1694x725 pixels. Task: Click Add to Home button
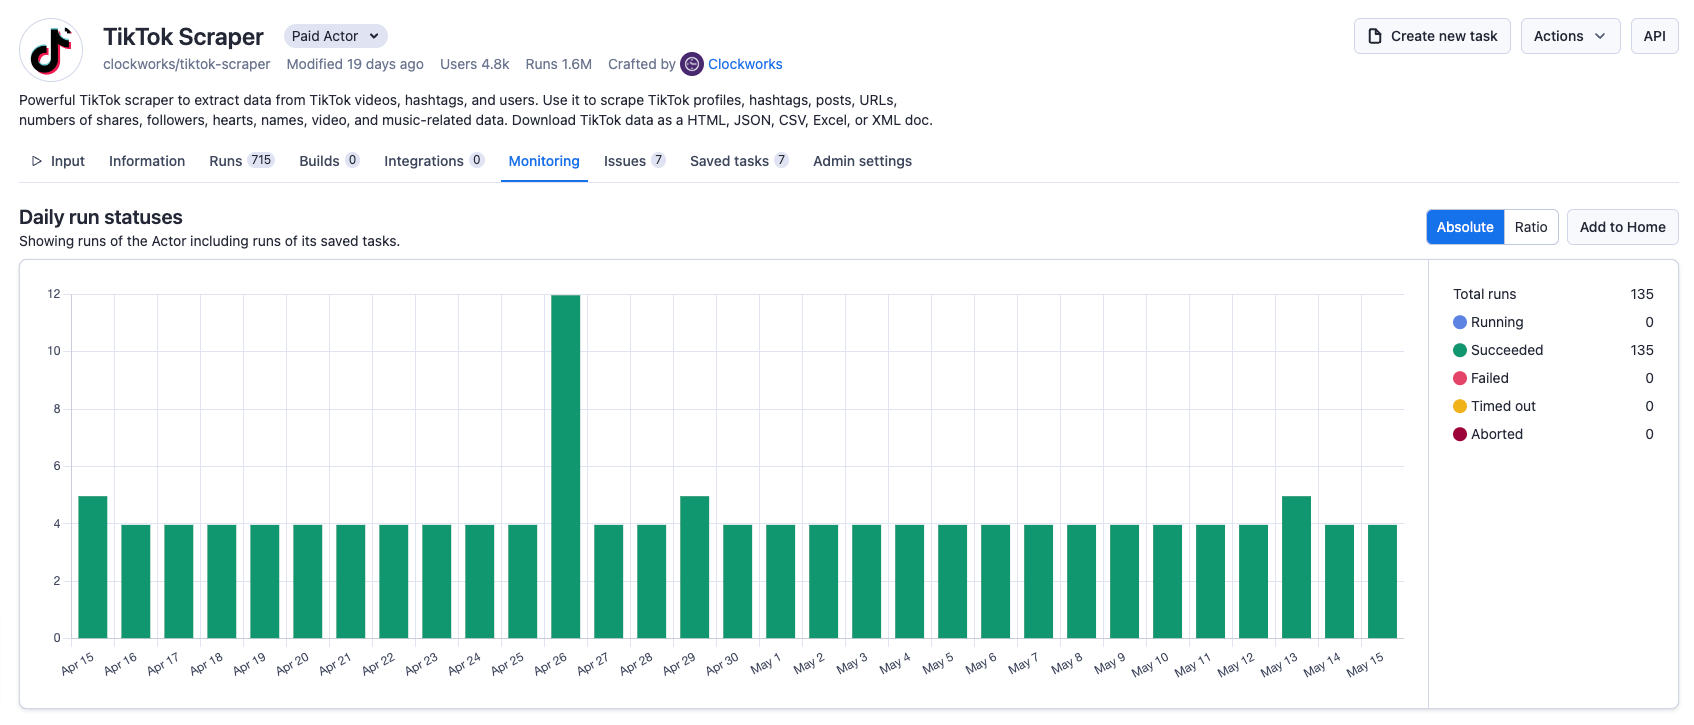(1623, 227)
